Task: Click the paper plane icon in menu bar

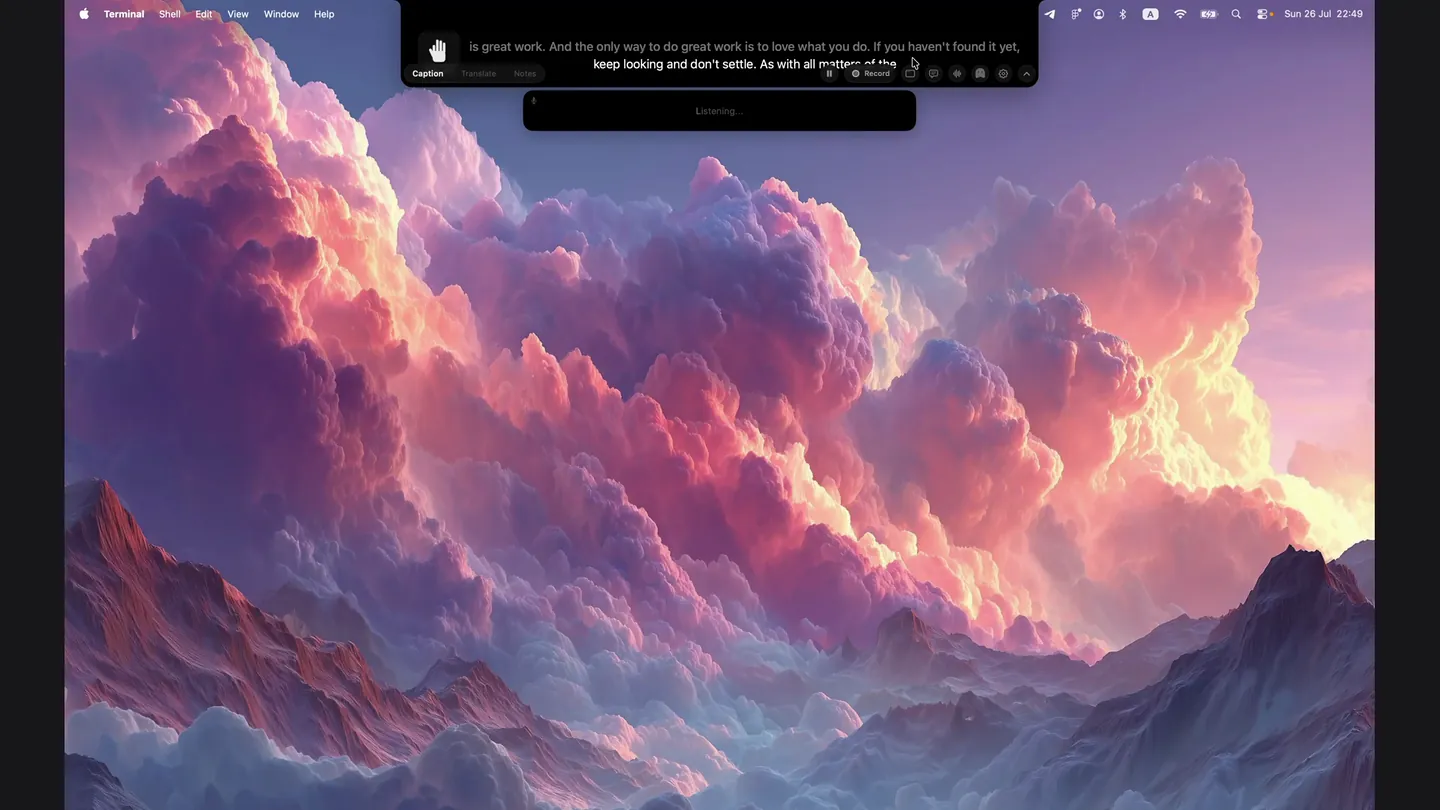Action: (x=1049, y=14)
